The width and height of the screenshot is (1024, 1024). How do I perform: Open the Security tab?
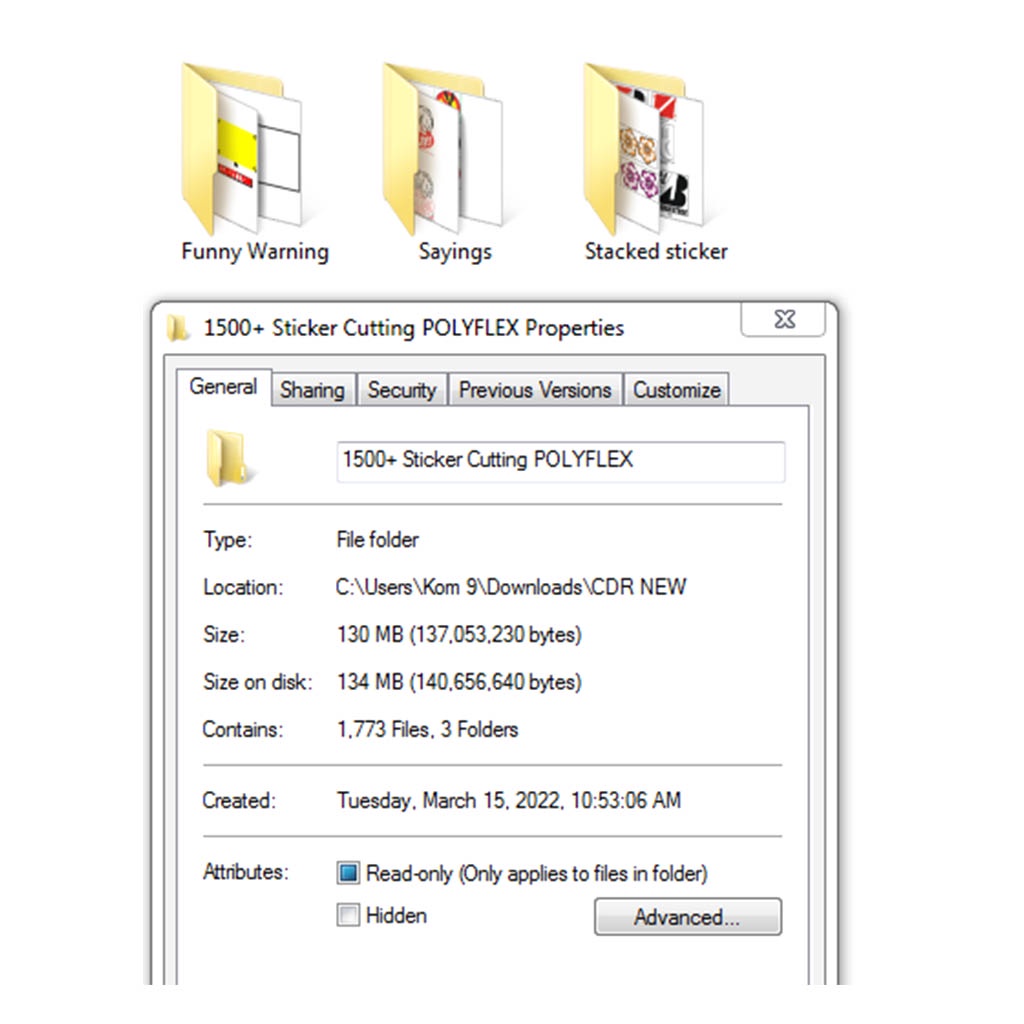point(402,390)
